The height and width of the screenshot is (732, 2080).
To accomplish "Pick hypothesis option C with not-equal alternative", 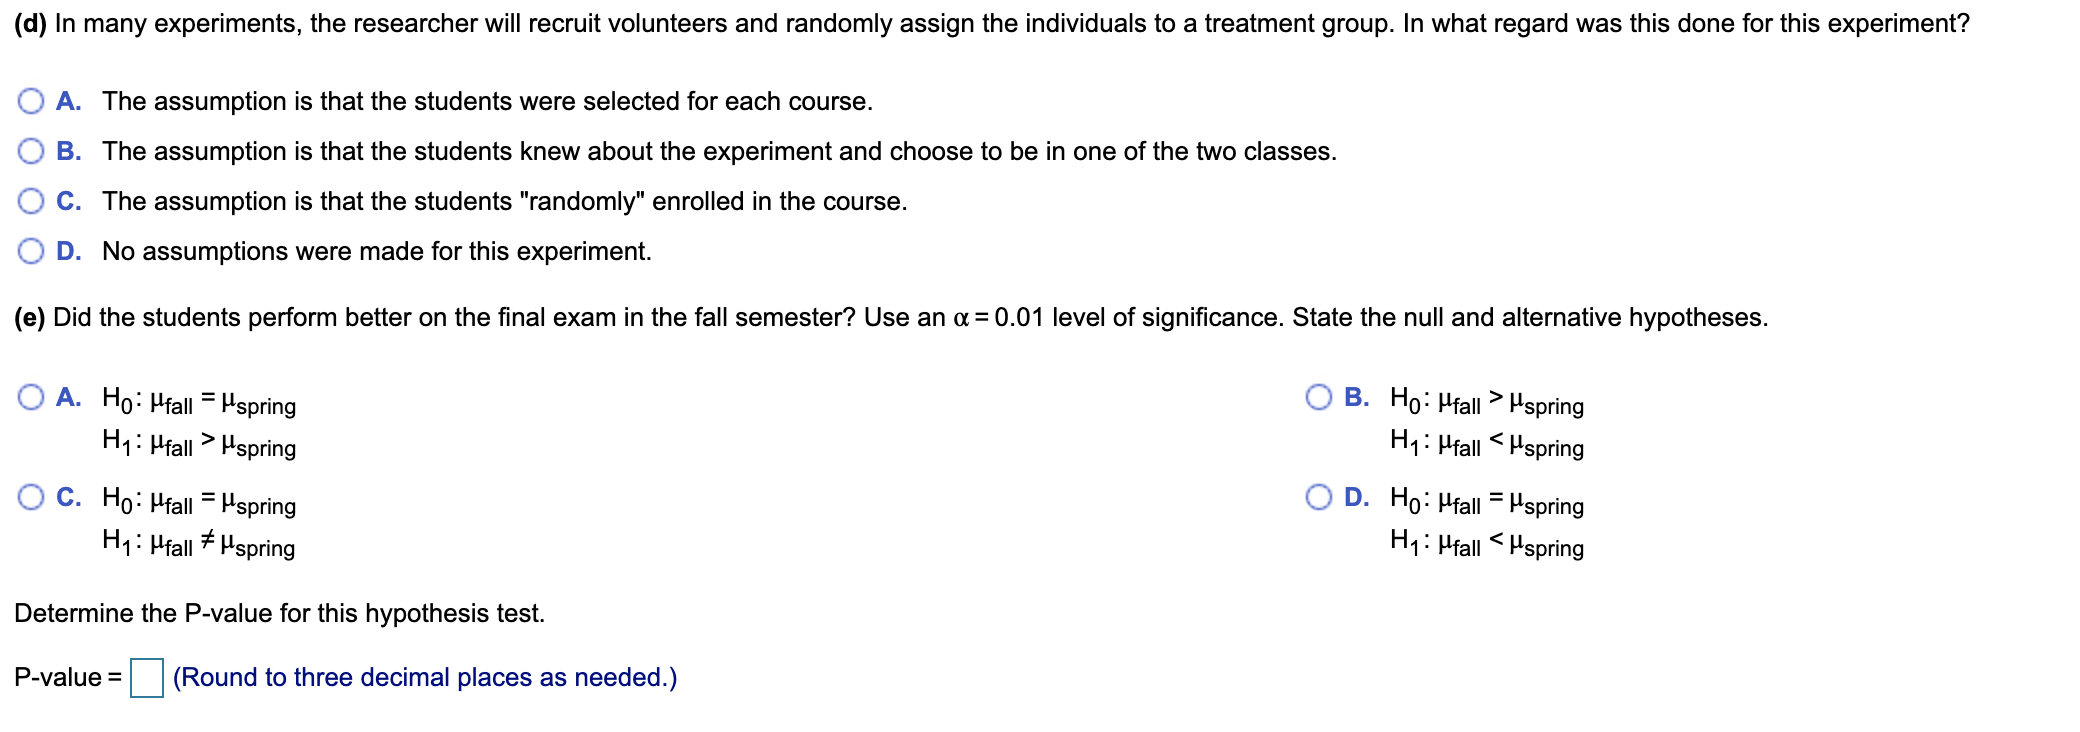I will 31,497.
